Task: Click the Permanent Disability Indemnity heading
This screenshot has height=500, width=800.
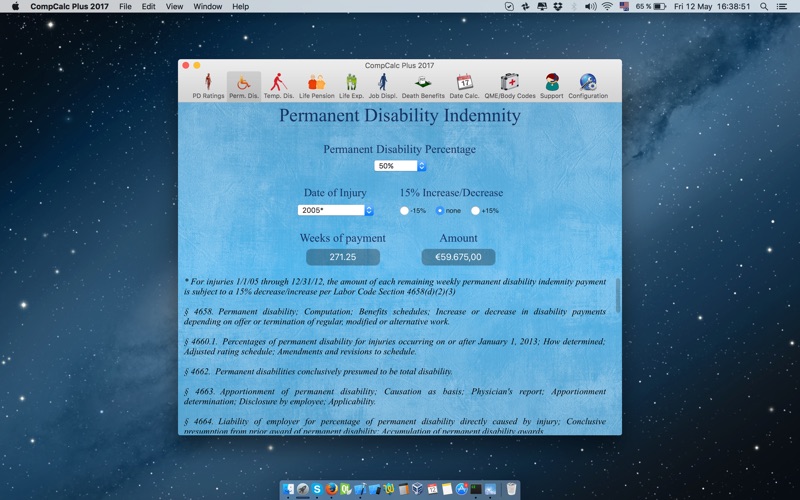Action: 399,115
